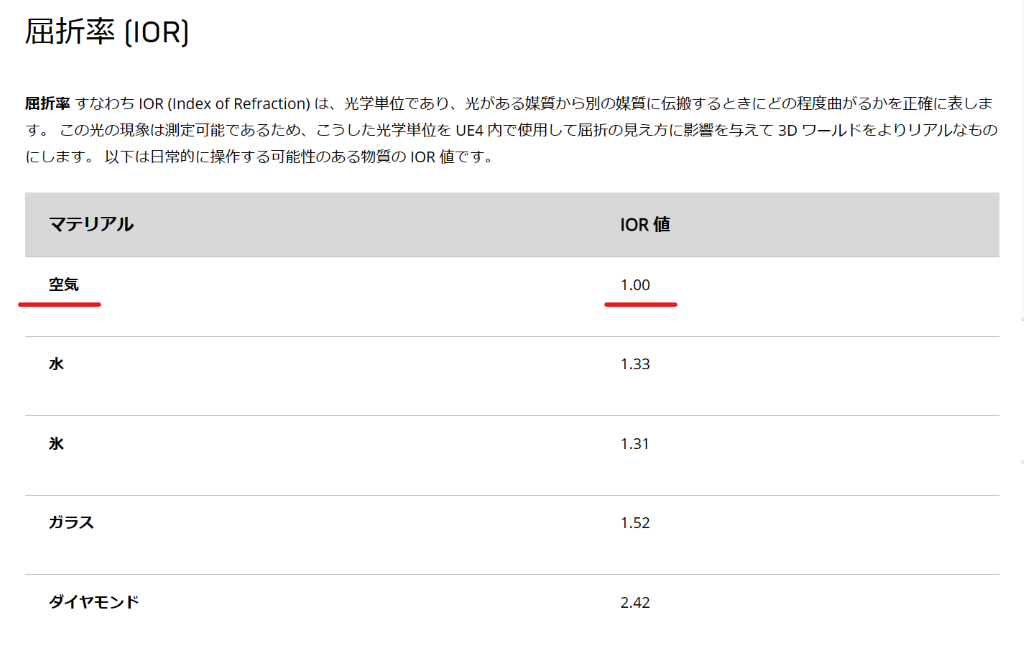
Task: Select the ガラス material cell
Action: [x=71, y=523]
